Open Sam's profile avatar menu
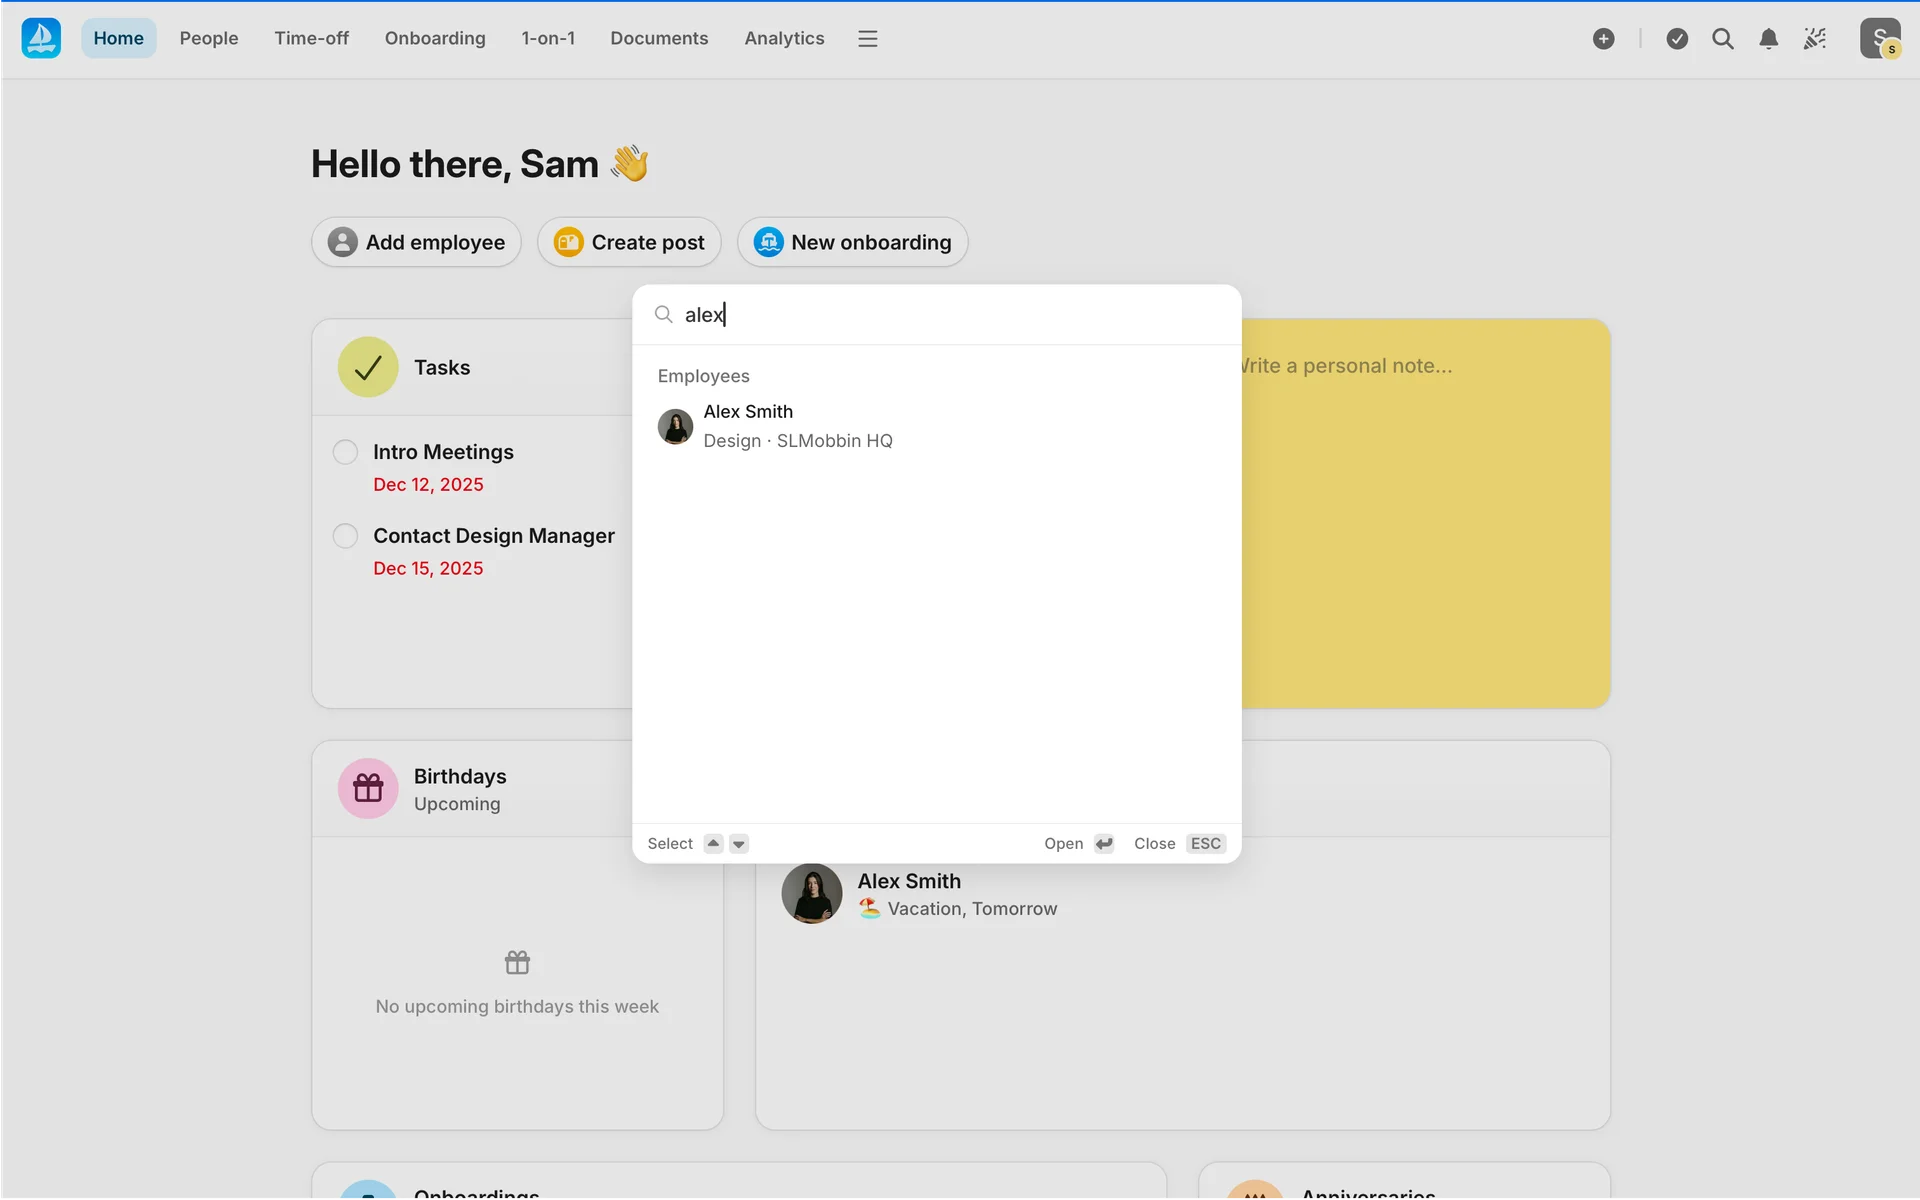The height and width of the screenshot is (1200, 1920). pyautogui.click(x=1879, y=38)
